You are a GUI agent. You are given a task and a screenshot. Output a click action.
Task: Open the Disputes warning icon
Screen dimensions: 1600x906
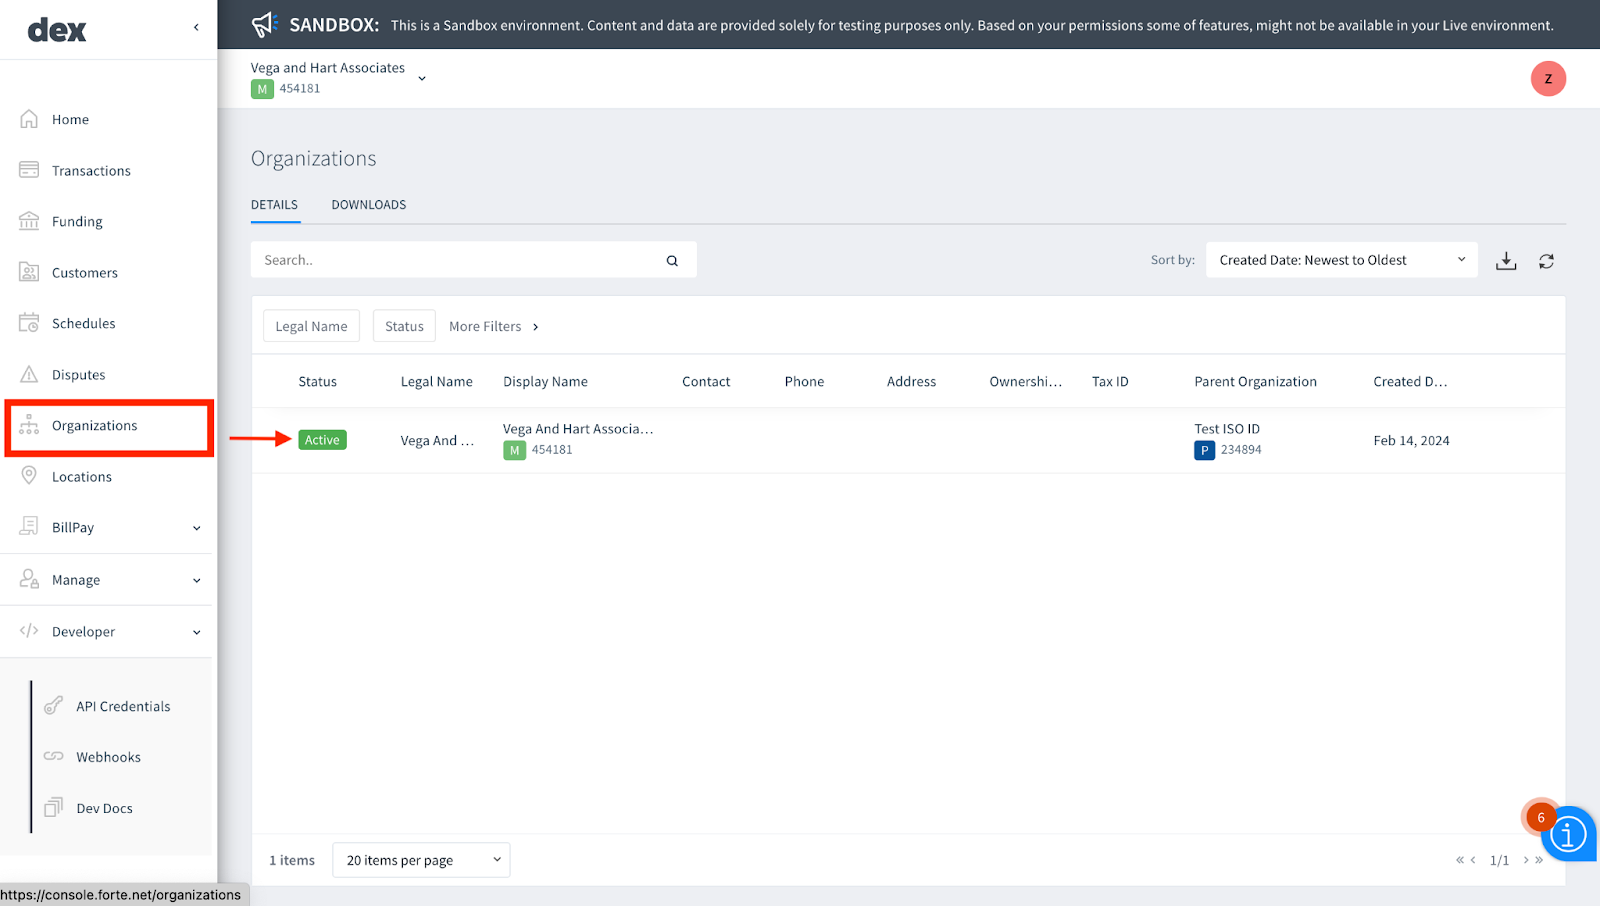click(30, 374)
